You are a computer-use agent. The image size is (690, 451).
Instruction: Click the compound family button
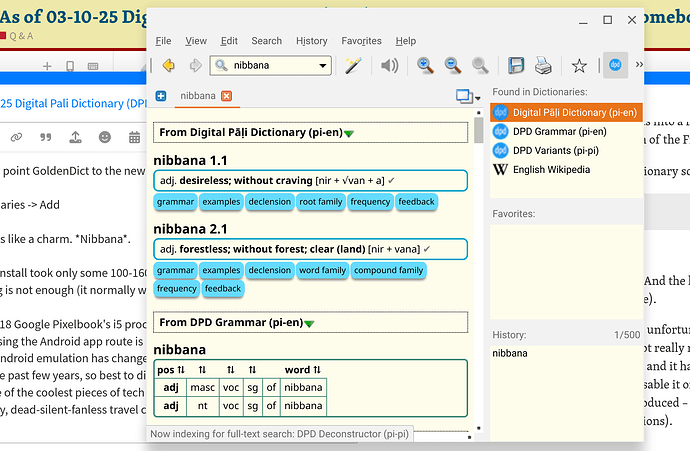(389, 270)
